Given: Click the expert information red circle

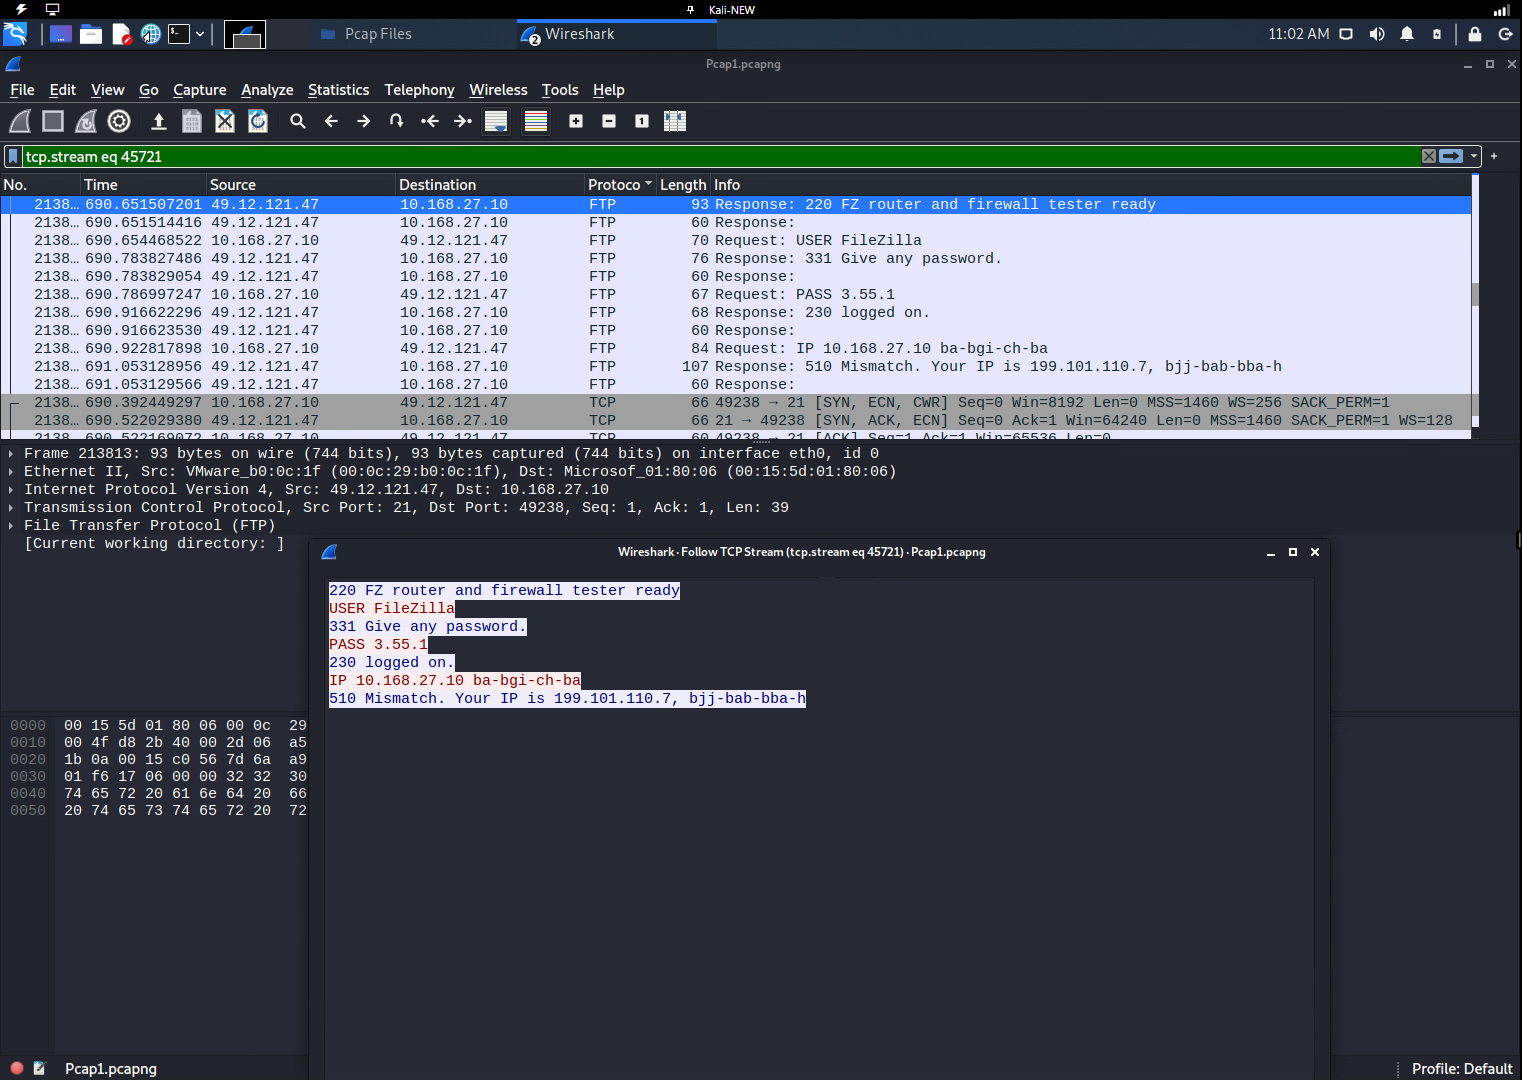Looking at the screenshot, I should click(x=17, y=1068).
